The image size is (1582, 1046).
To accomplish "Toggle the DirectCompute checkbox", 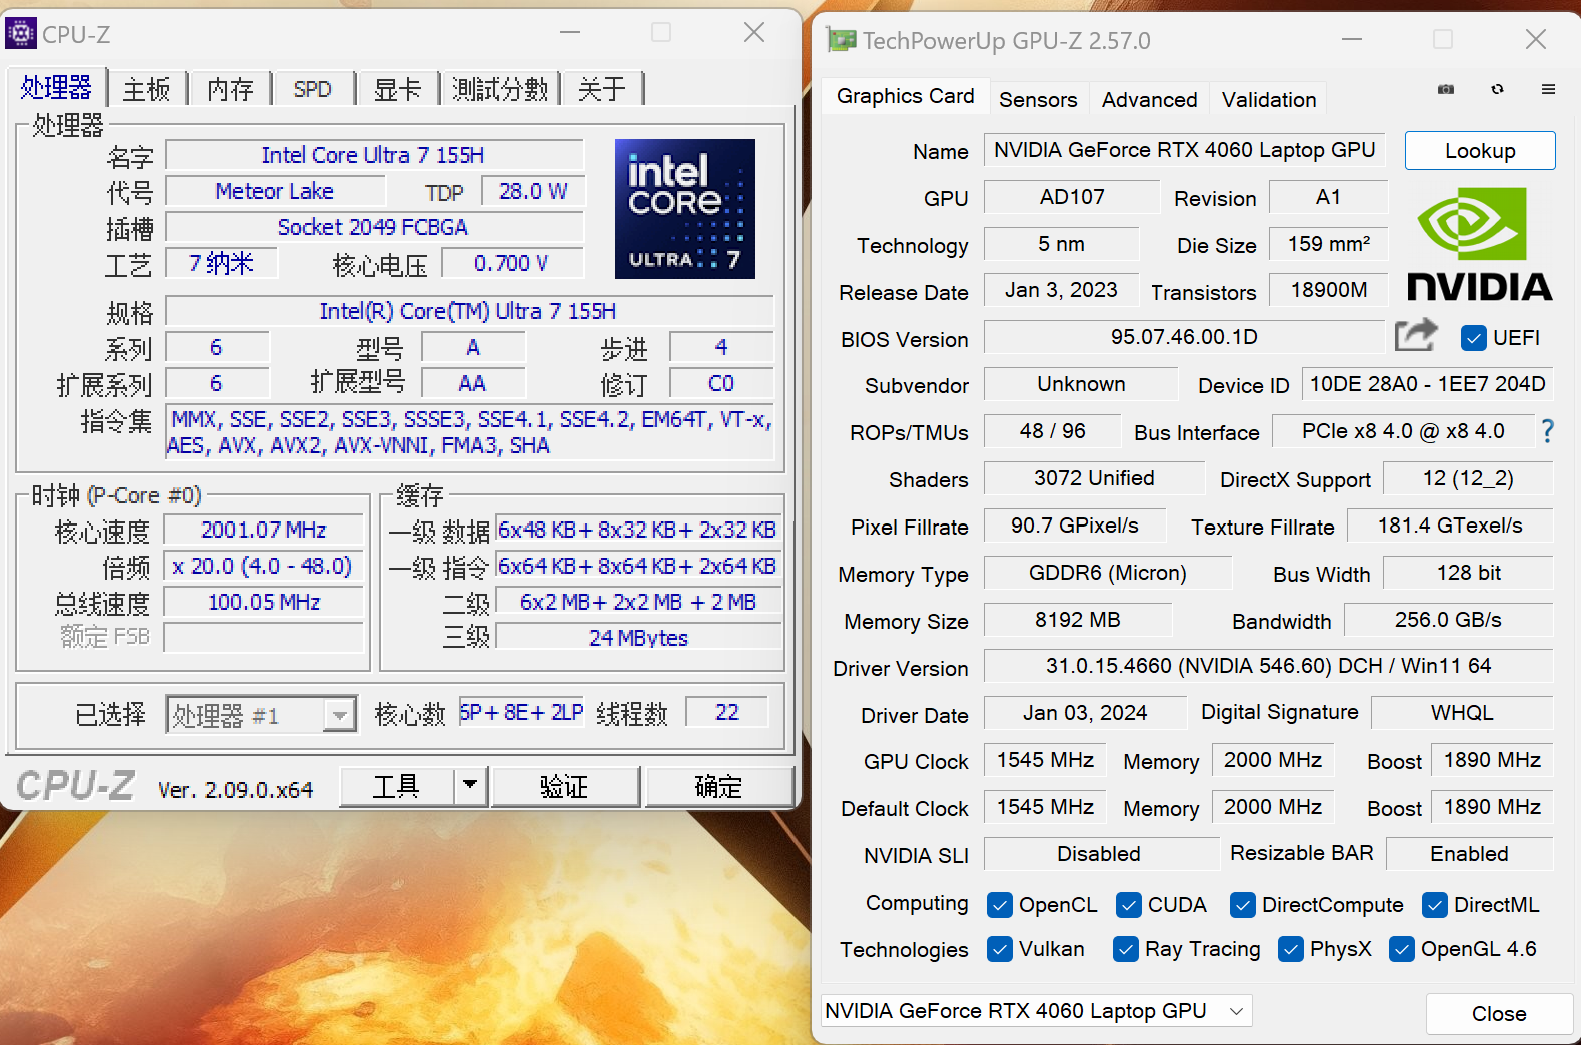I will (x=1242, y=905).
